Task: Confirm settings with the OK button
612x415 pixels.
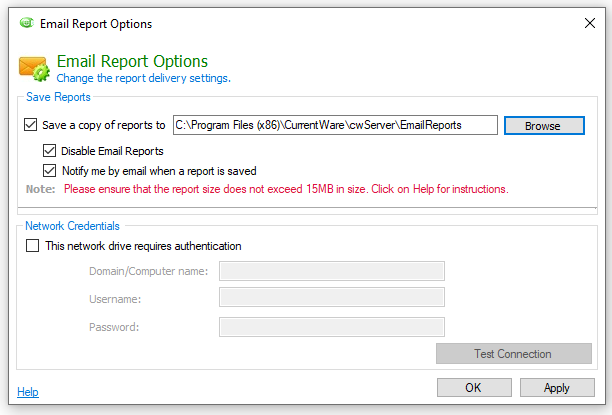Action: [474, 387]
